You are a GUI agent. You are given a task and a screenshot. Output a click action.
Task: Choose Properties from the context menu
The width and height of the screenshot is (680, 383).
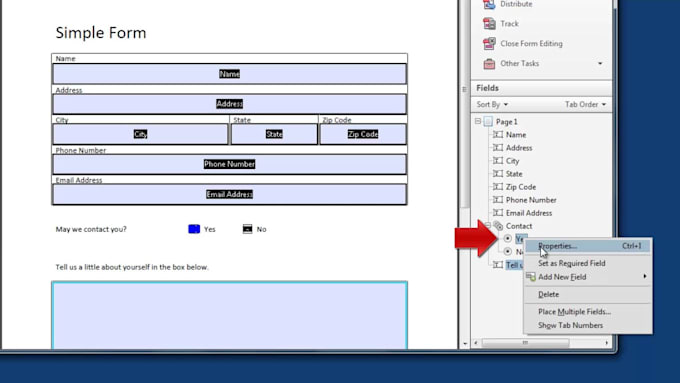click(588, 246)
